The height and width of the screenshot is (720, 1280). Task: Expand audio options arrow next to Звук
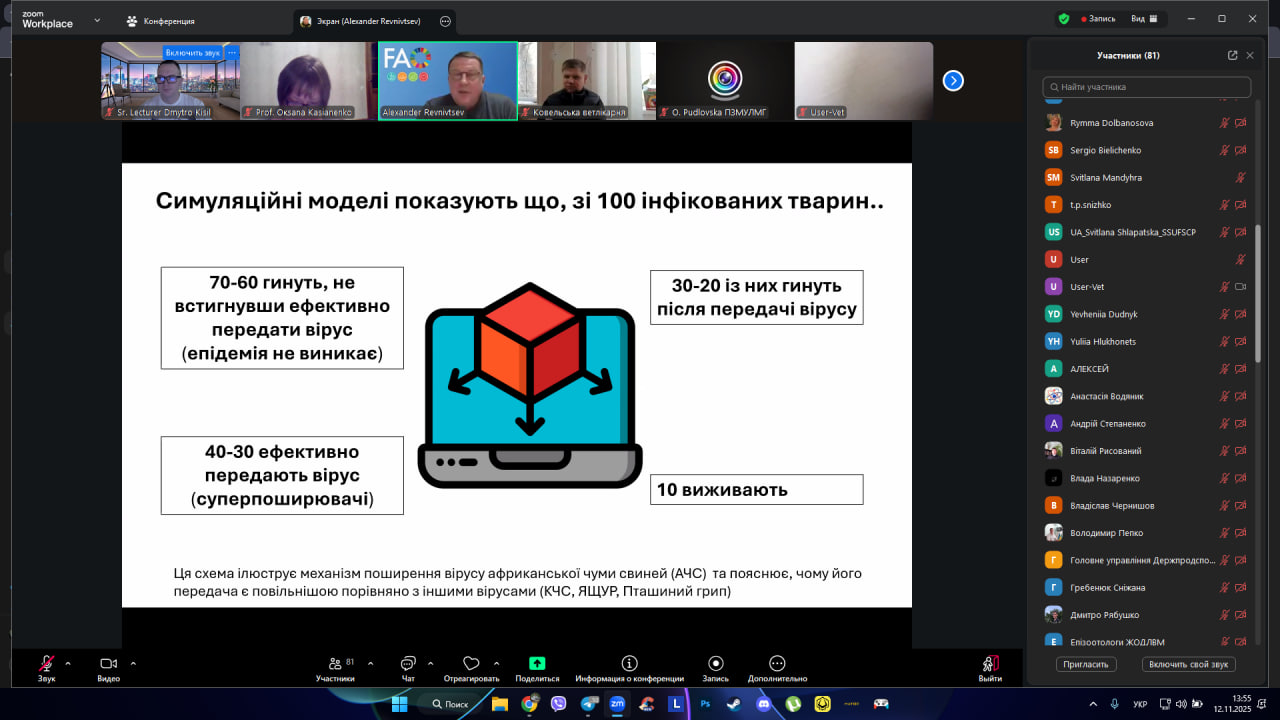[x=68, y=663]
